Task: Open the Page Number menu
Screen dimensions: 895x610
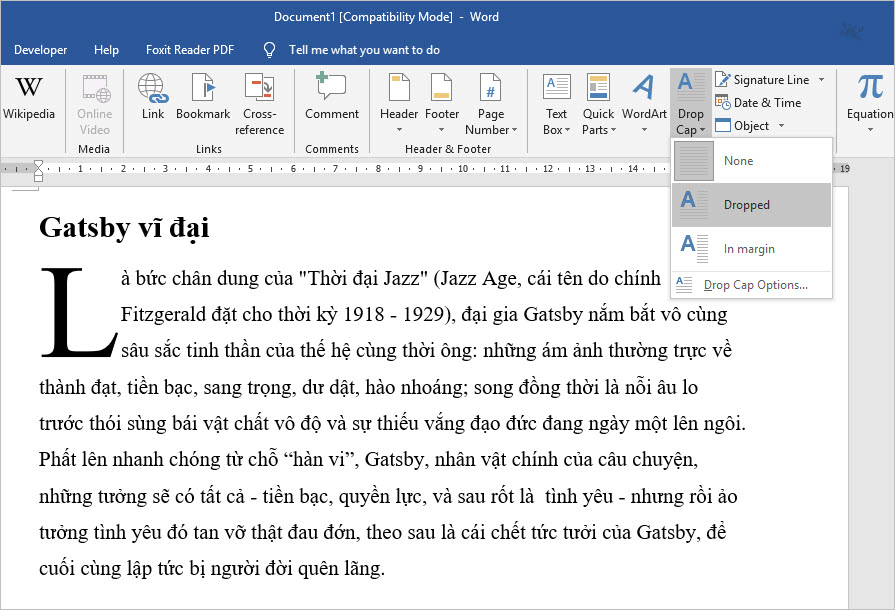Action: pyautogui.click(x=491, y=104)
